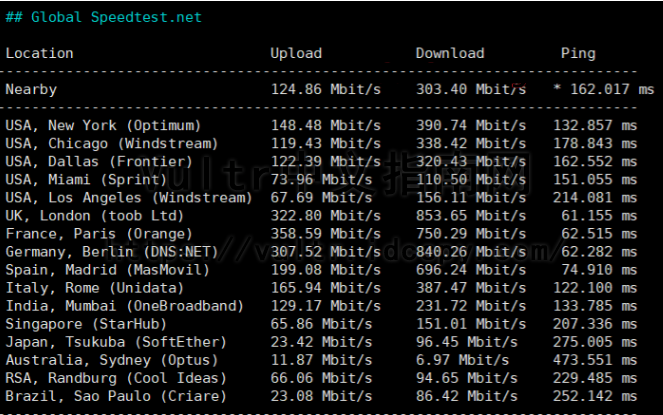Click Sydney ping 473.551 ms
The image size is (663, 415).
[595, 360]
